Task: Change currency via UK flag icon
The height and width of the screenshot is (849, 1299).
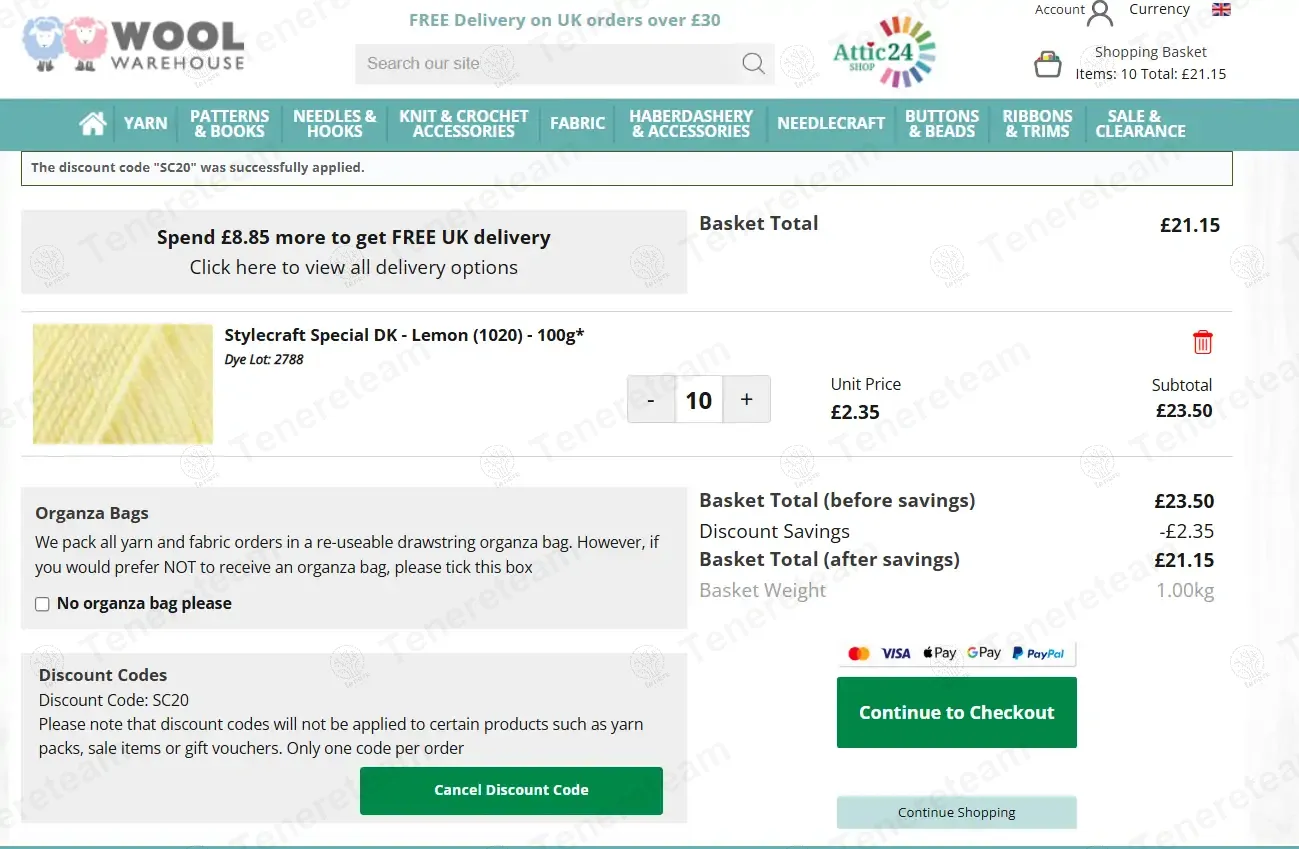Action: (1221, 10)
